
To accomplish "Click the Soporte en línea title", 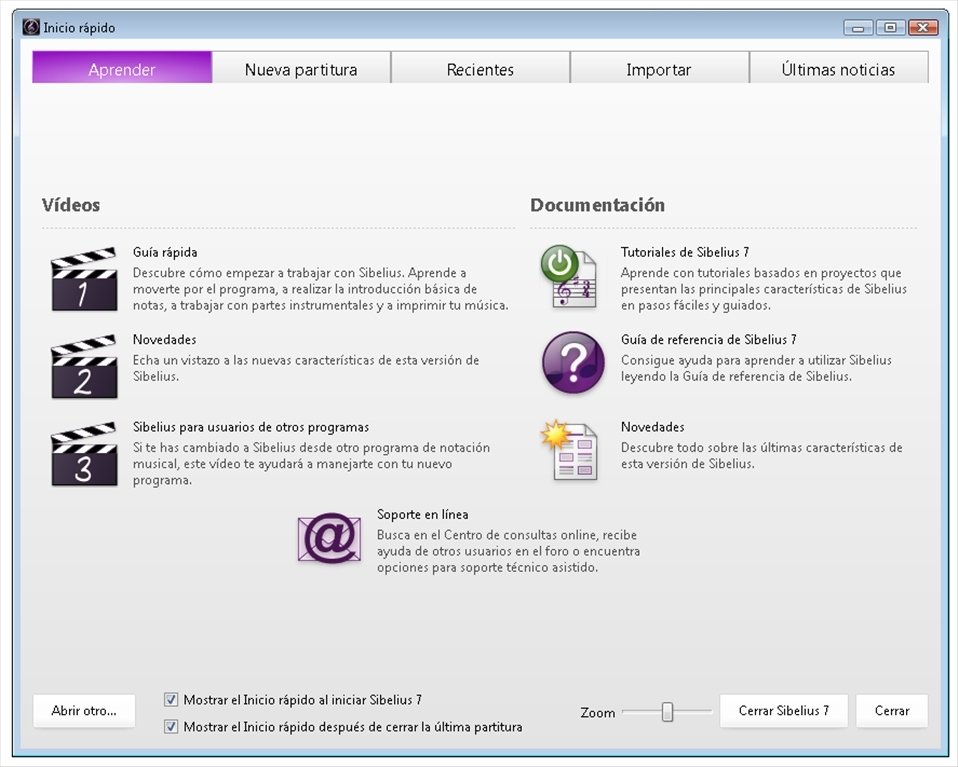I will (423, 515).
